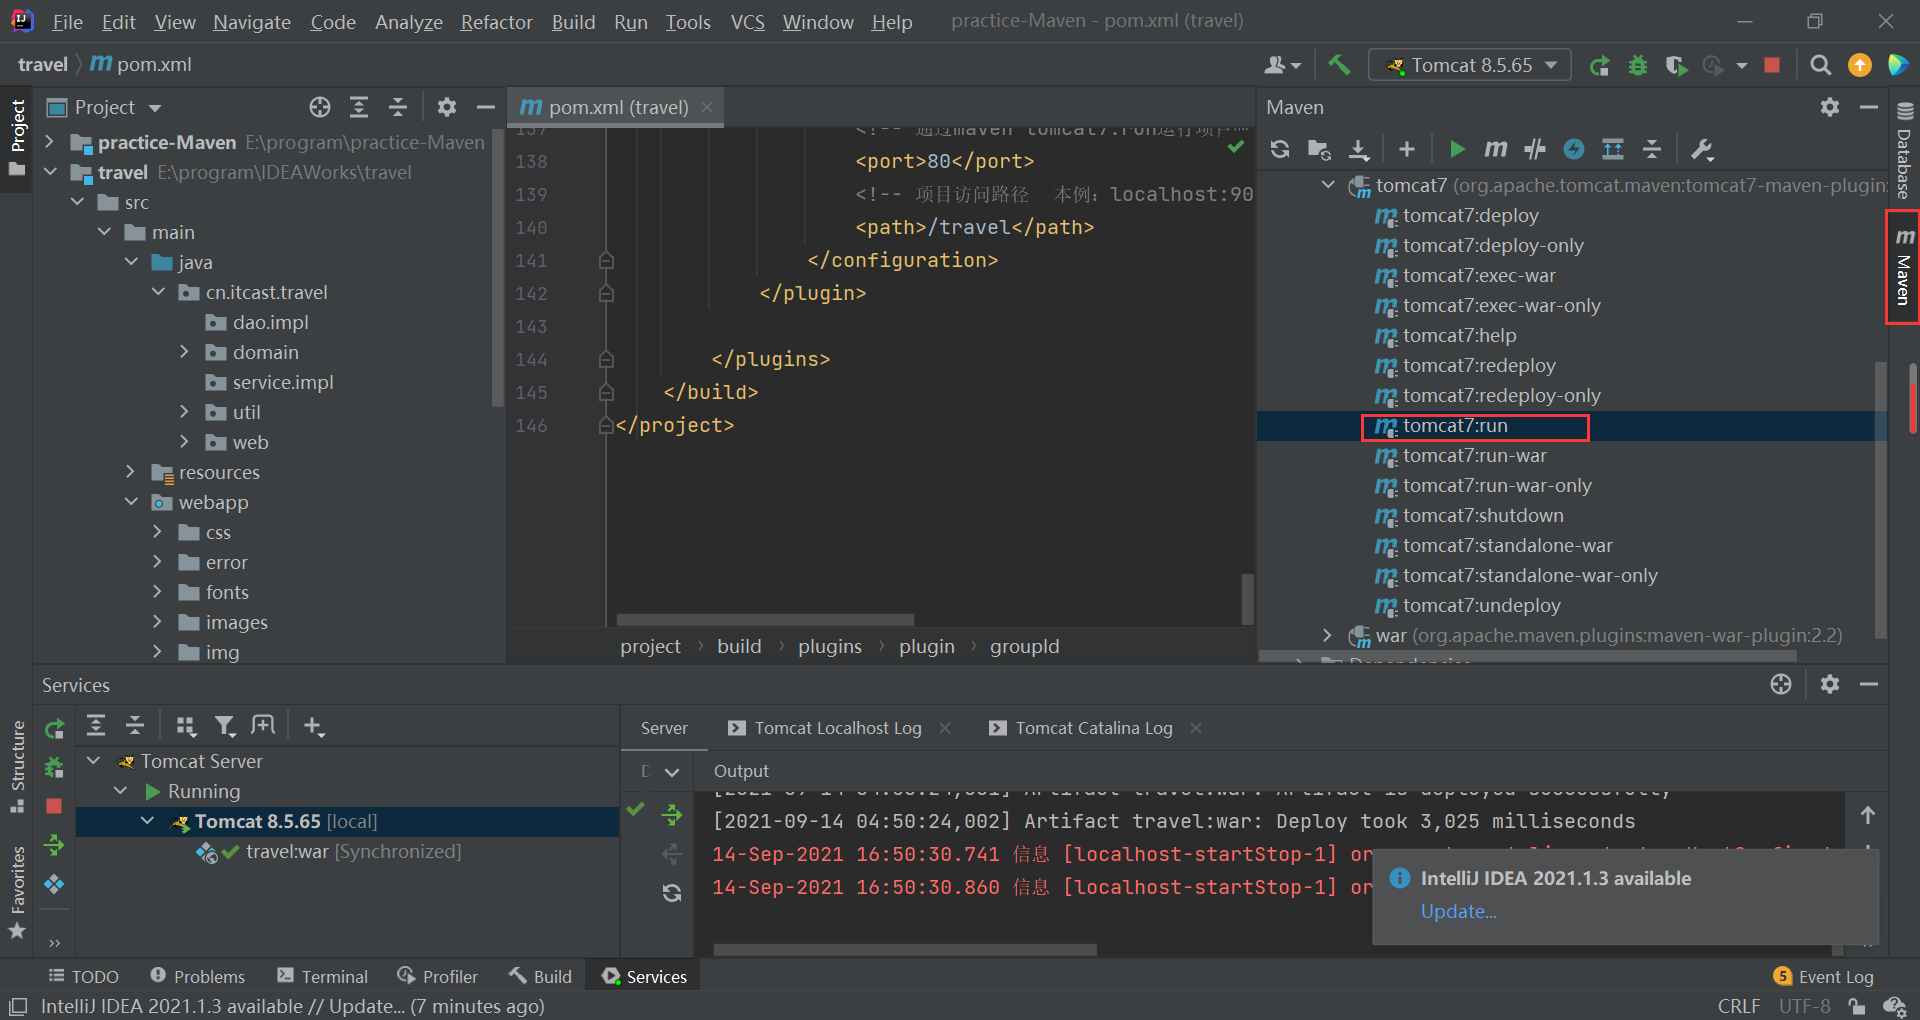Open Search Everywhere magnifier icon
The height and width of the screenshot is (1020, 1920).
click(1821, 65)
